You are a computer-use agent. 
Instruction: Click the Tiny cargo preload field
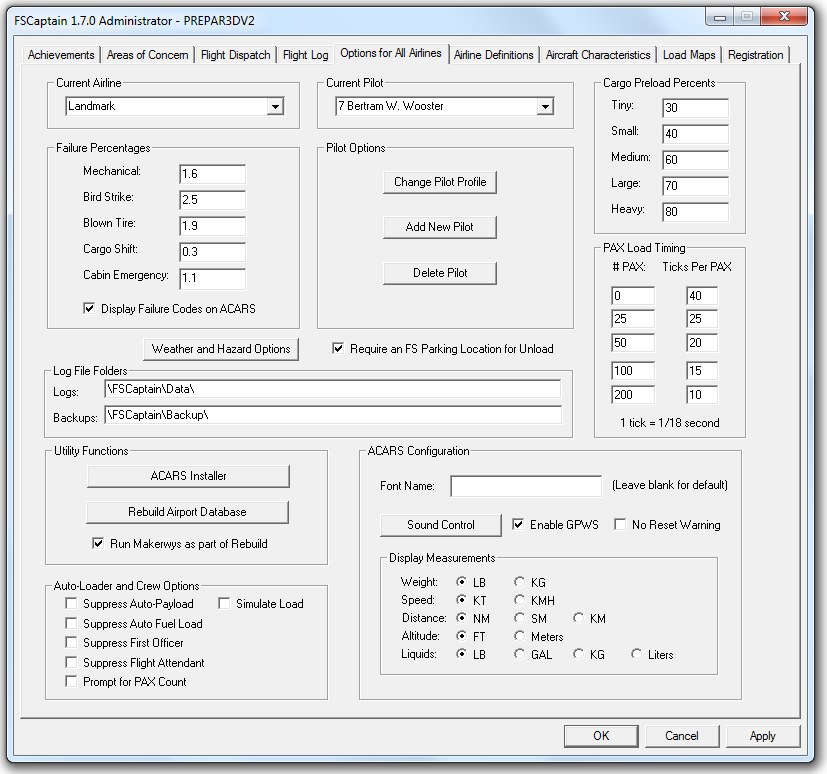[696, 108]
